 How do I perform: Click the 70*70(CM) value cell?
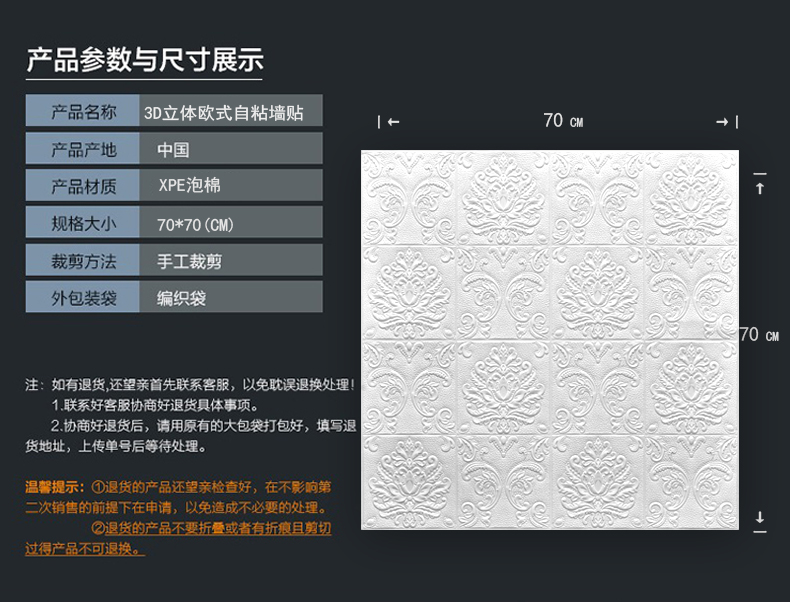[x=231, y=222]
